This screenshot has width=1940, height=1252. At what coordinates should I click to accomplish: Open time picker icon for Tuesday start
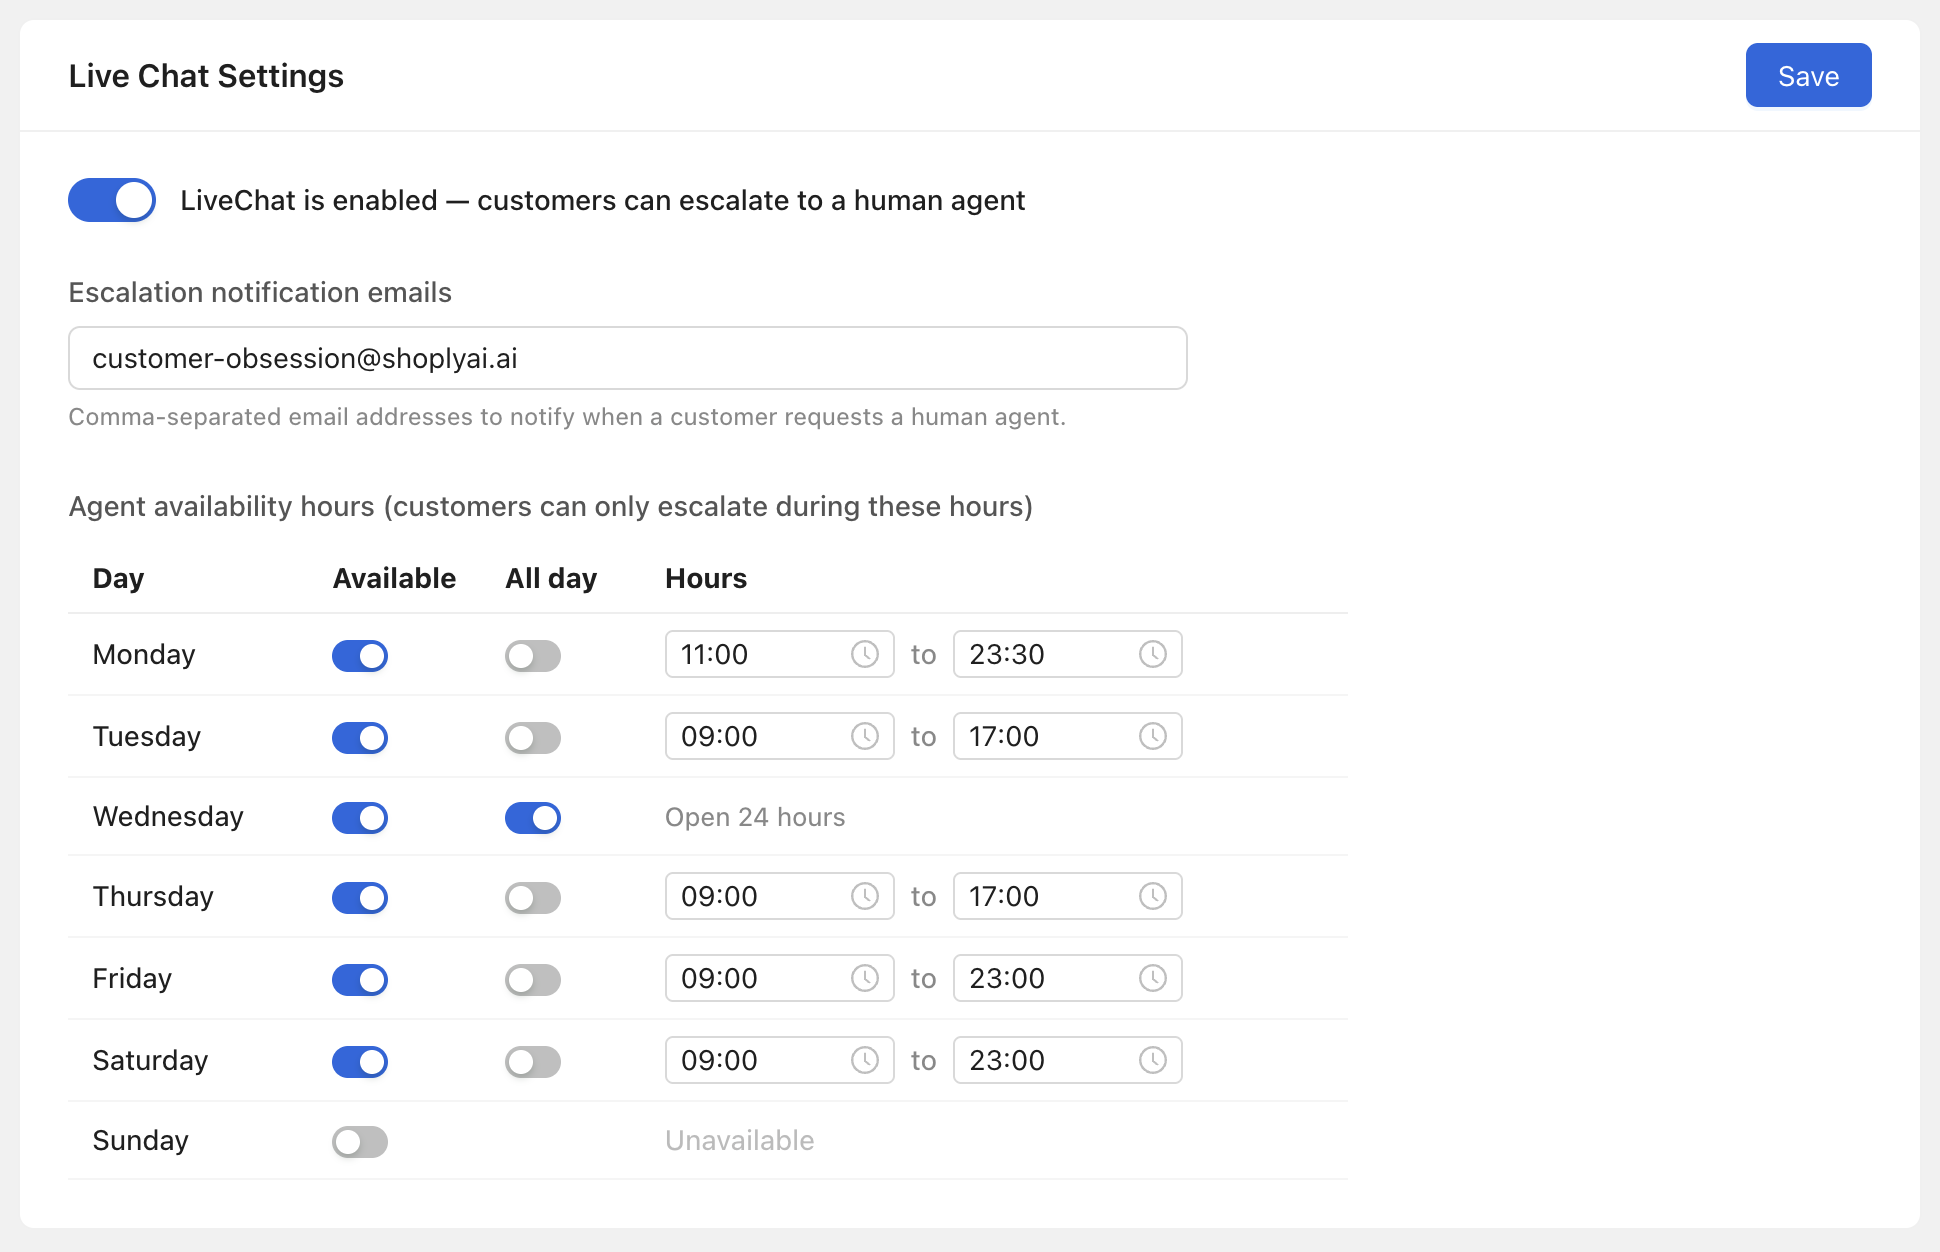[864, 736]
